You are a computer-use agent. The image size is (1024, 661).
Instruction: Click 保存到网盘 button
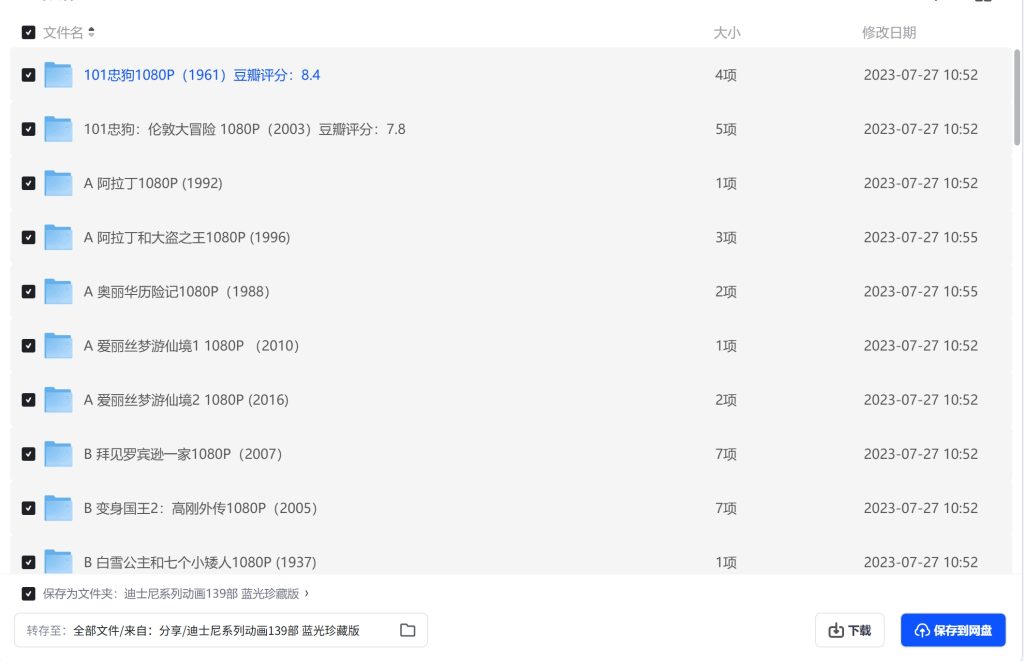click(953, 630)
